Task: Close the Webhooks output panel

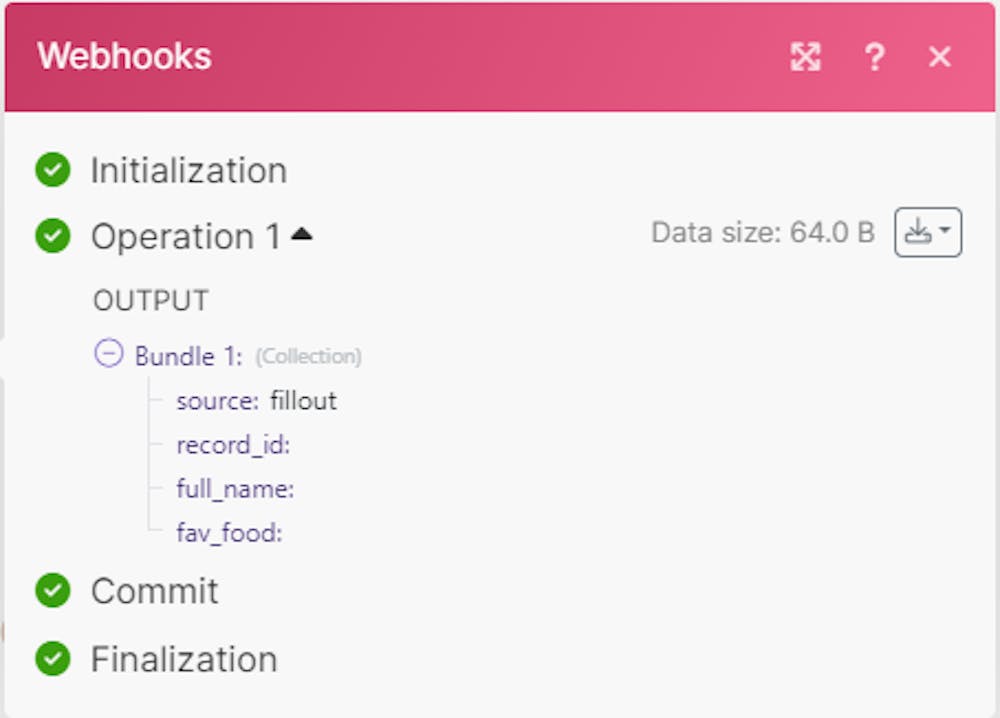Action: point(940,57)
